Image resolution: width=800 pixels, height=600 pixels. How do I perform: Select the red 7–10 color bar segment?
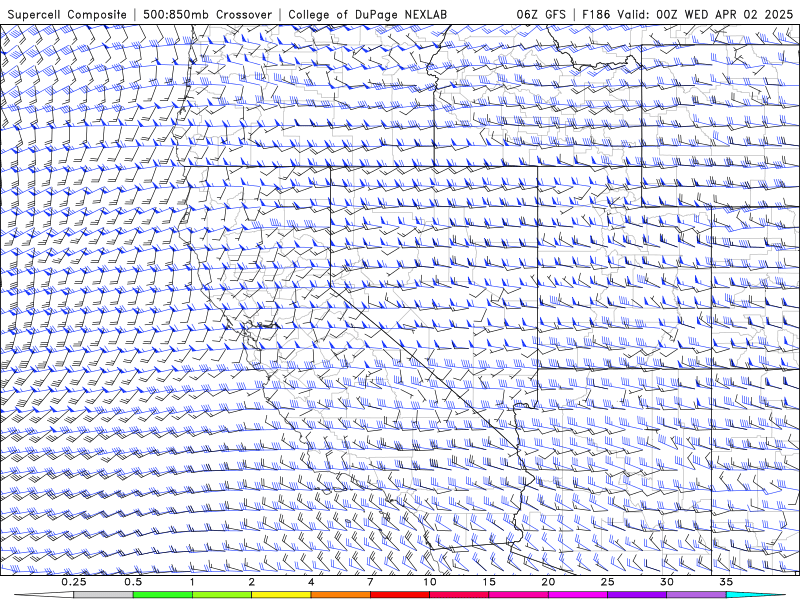[399, 595]
